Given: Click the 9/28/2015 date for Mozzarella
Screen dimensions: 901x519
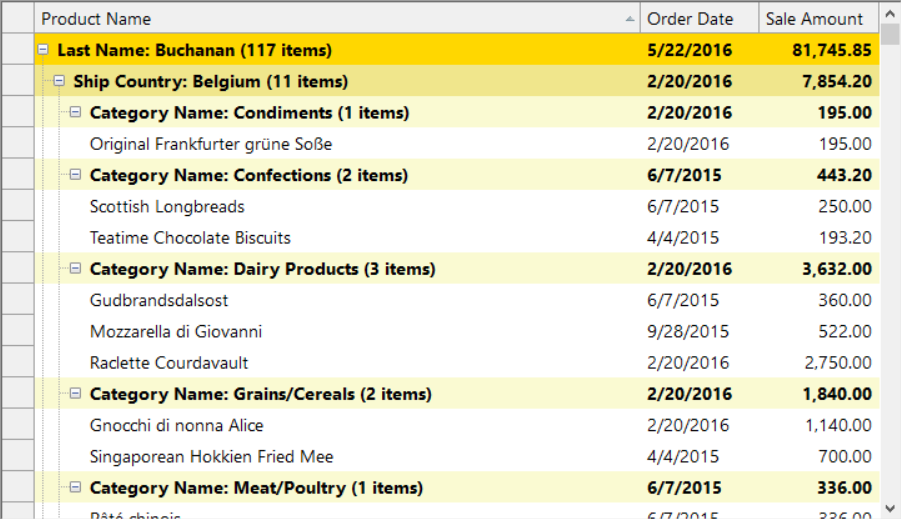Looking at the screenshot, I should [x=688, y=331].
